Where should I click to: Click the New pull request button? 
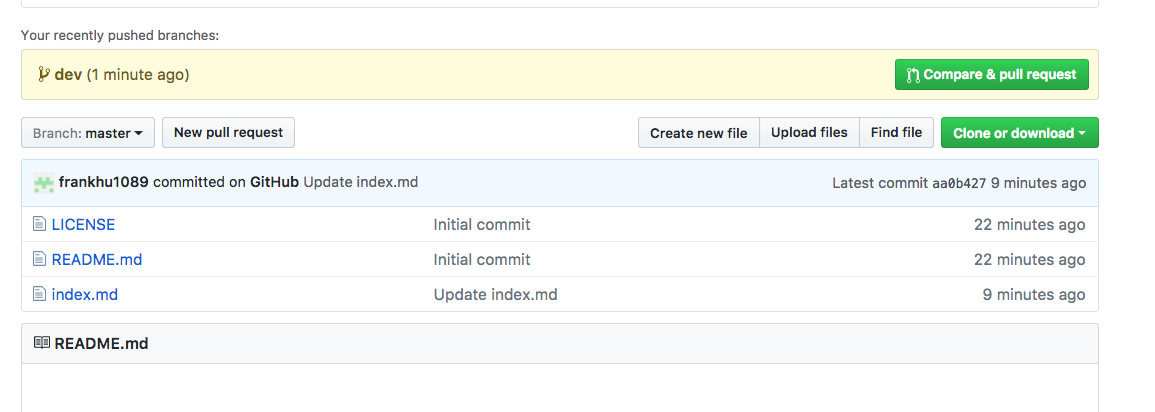click(x=228, y=133)
